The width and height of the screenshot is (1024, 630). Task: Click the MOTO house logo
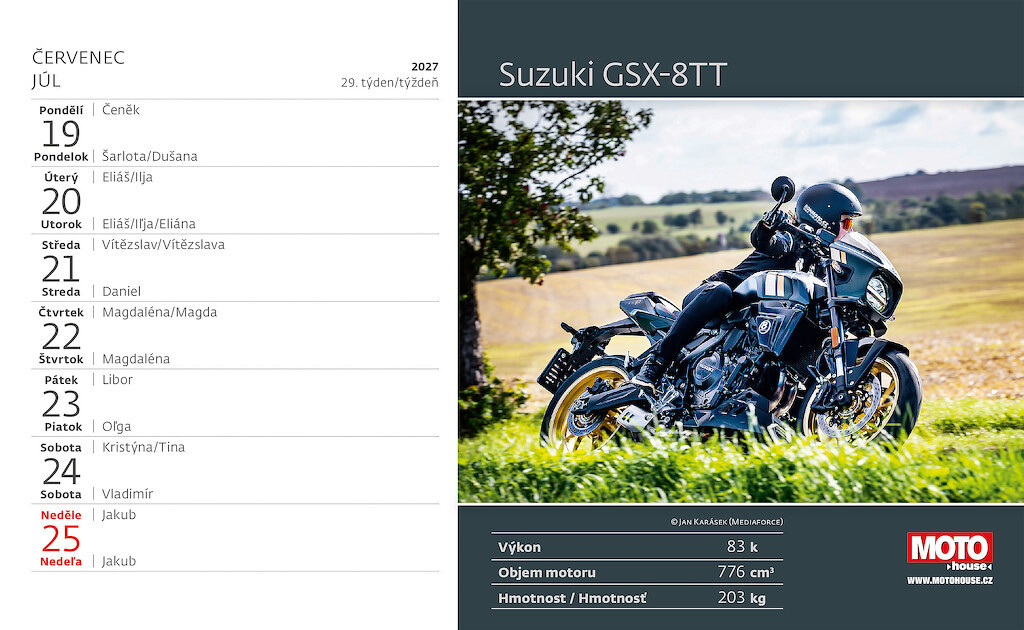(950, 551)
